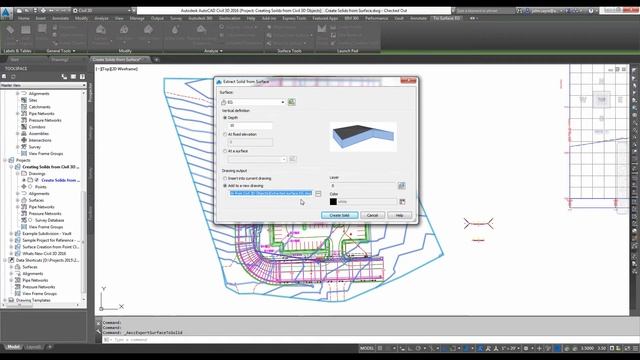Switch to the Create Solids from Surface drawing tab
Viewport: 640px width, 360px height.
click(x=117, y=60)
